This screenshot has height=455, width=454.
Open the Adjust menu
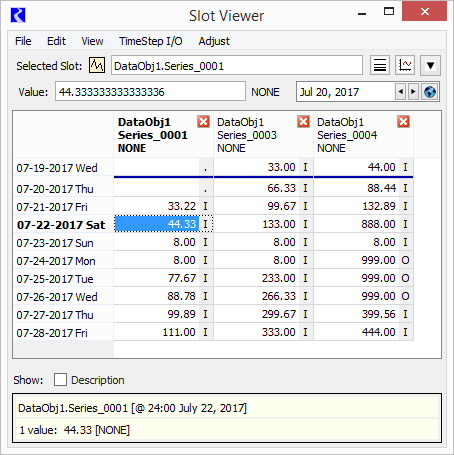point(214,41)
